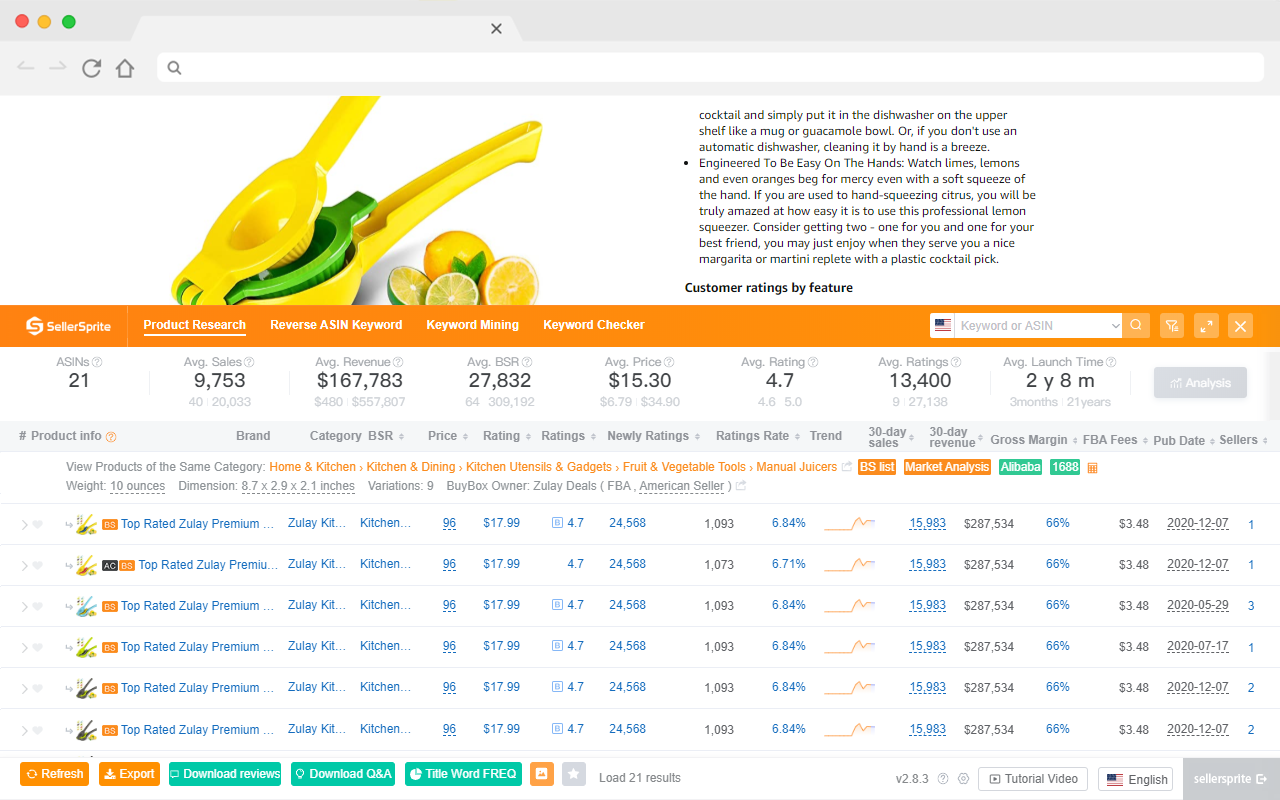
Task: Click Download reviews button
Action: click(225, 774)
